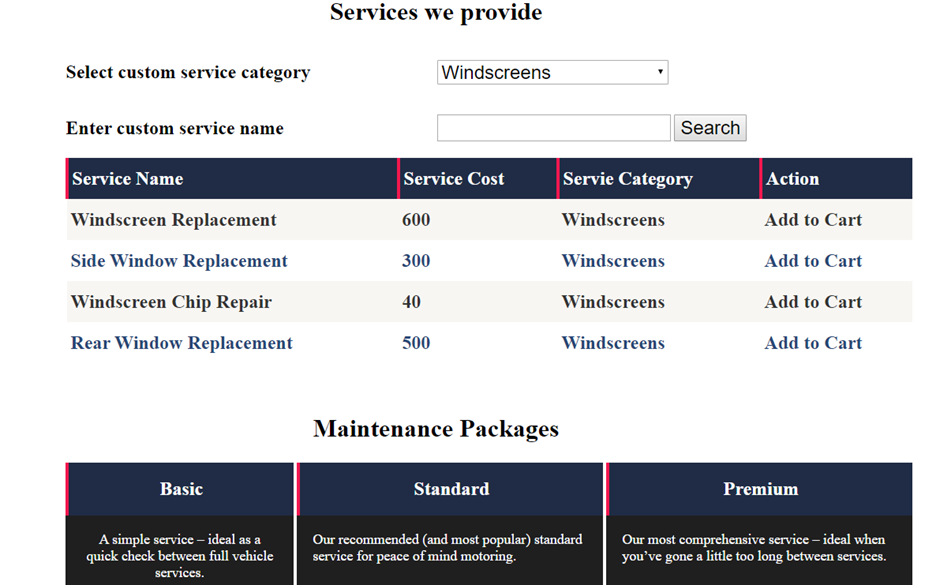Click the Windscreen Chip Repair service name
This screenshot has height=585, width=940.
tap(171, 302)
